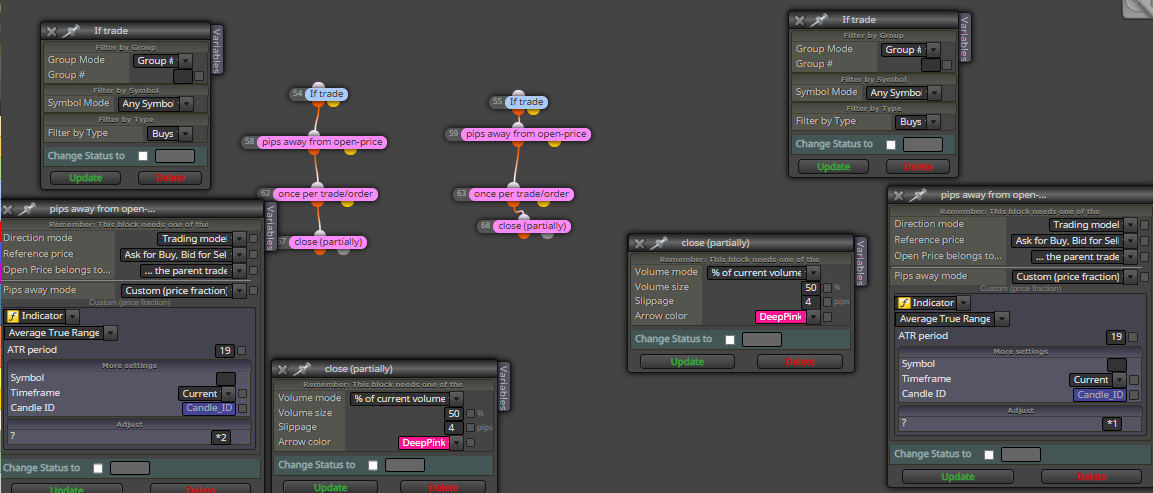Click DeepPink arrow color in lower close panel

[x=424, y=443]
